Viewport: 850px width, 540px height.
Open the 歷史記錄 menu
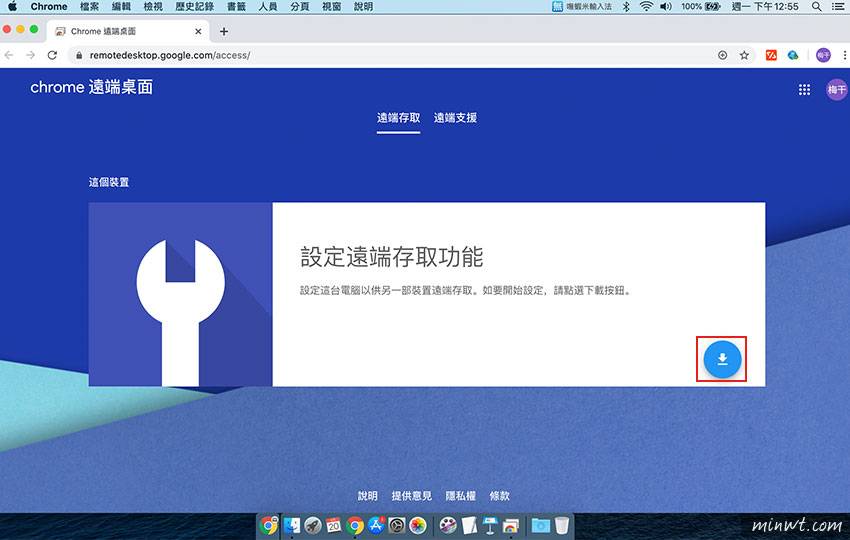pos(194,7)
